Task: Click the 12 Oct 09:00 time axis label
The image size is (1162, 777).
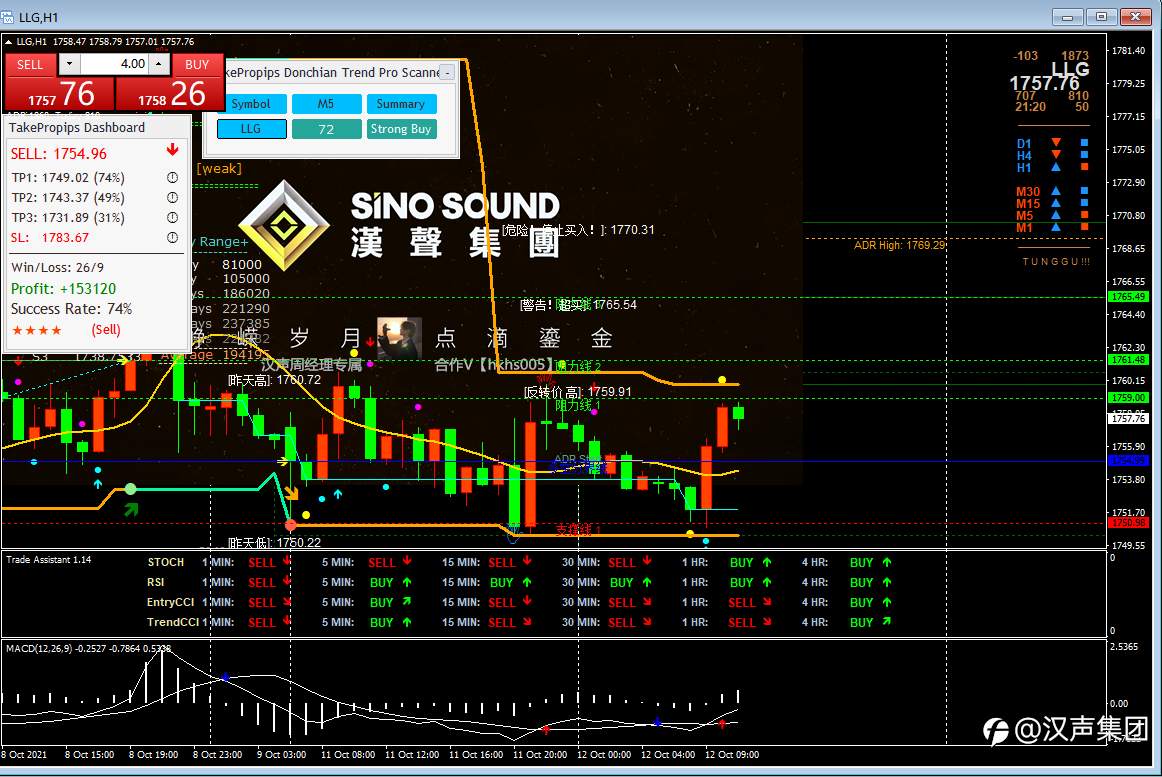Action: pyautogui.click(x=731, y=755)
